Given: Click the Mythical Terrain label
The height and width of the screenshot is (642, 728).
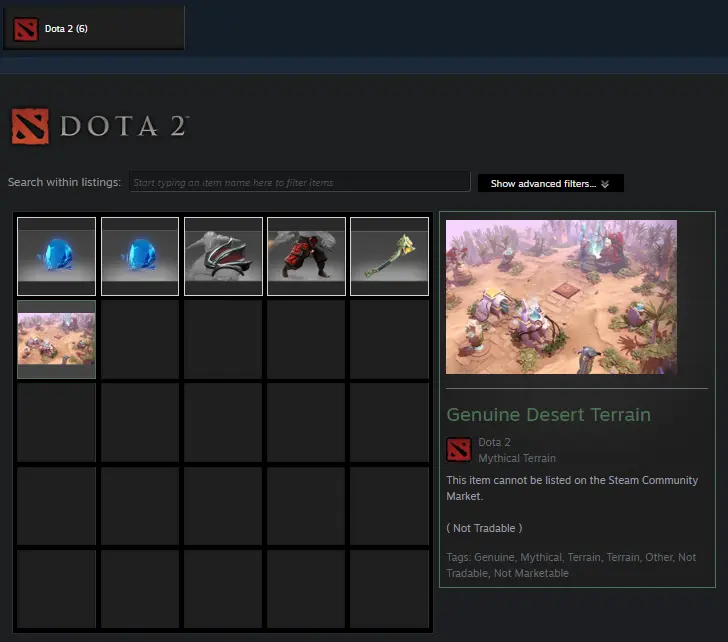Looking at the screenshot, I should pyautogui.click(x=517, y=458).
